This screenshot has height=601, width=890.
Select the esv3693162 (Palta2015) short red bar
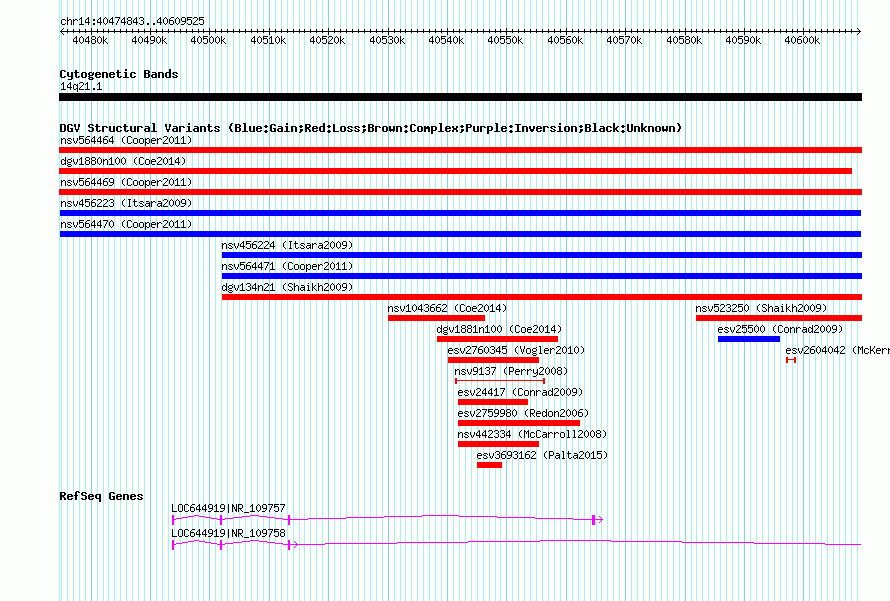pos(489,465)
